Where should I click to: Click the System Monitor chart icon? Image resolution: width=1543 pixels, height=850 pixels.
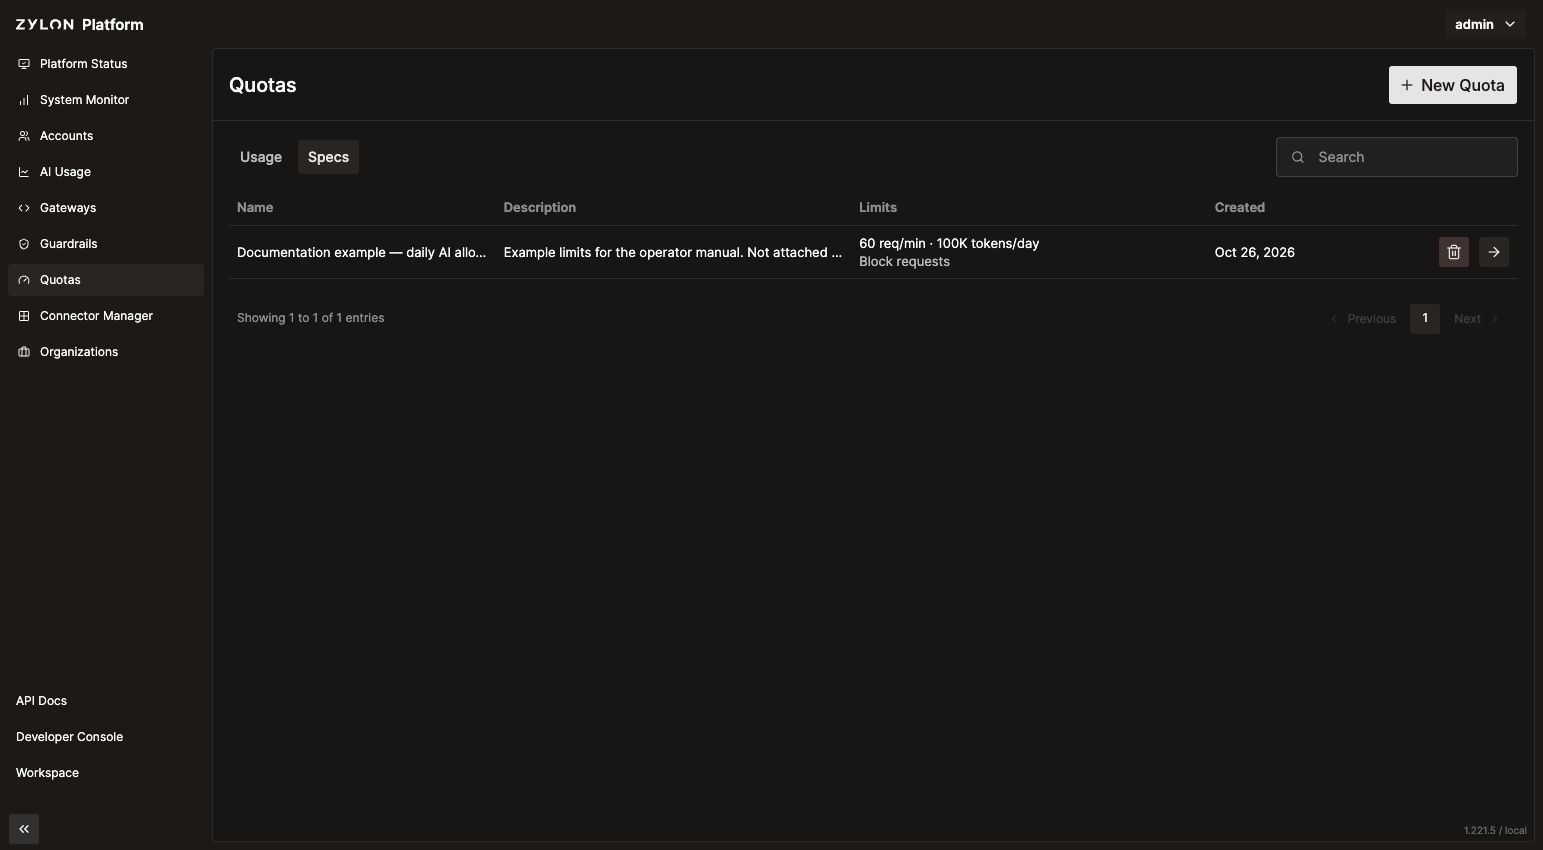[24, 100]
